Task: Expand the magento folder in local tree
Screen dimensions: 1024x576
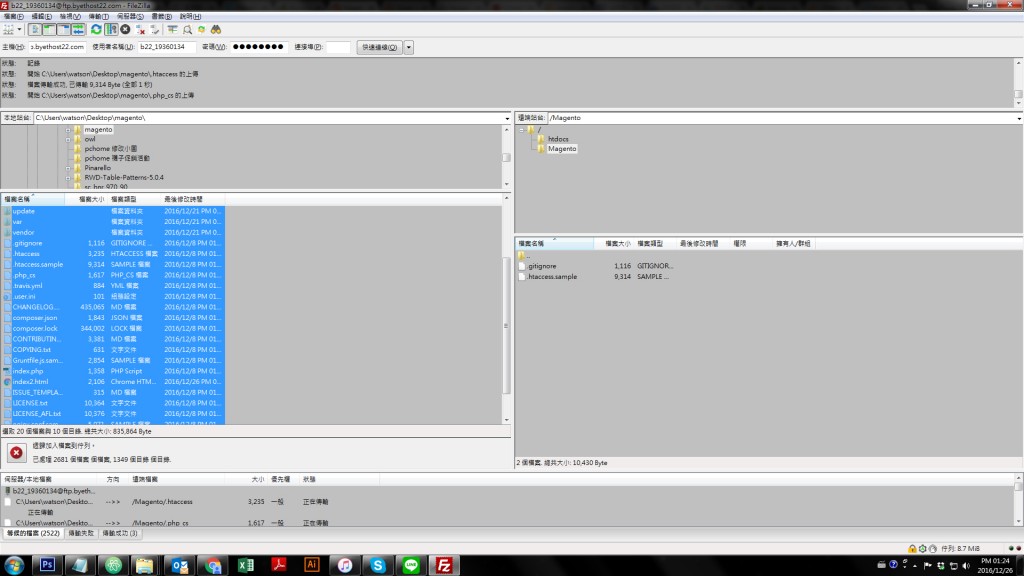Action: 68,130
